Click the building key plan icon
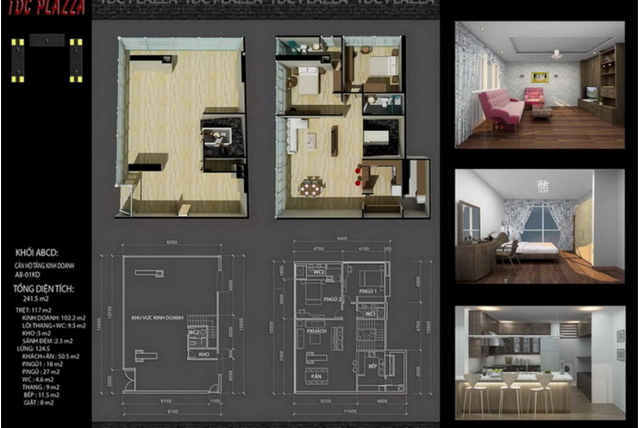This screenshot has height=428, width=639. (46, 59)
